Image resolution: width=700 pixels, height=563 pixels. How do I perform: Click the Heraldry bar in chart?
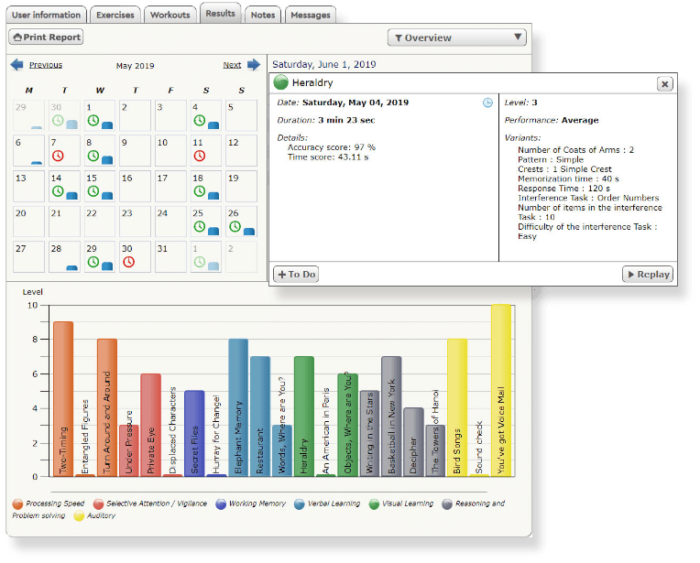tap(304, 416)
